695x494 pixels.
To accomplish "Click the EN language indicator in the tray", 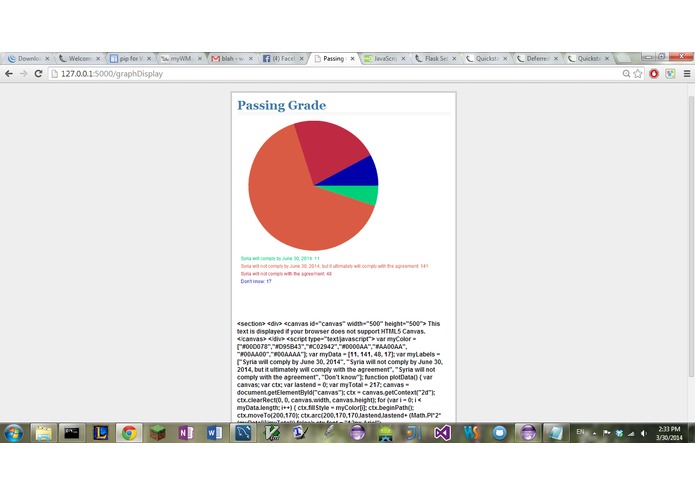I will [x=580, y=432].
